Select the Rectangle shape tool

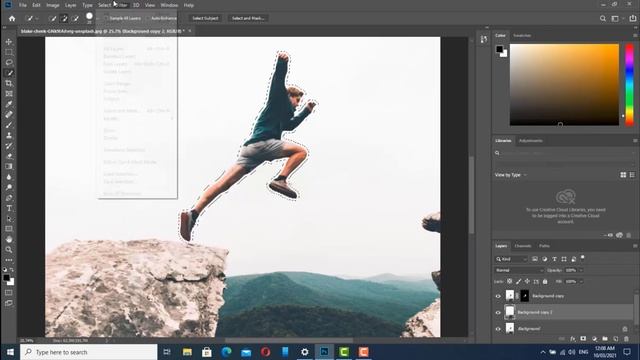click(x=9, y=229)
